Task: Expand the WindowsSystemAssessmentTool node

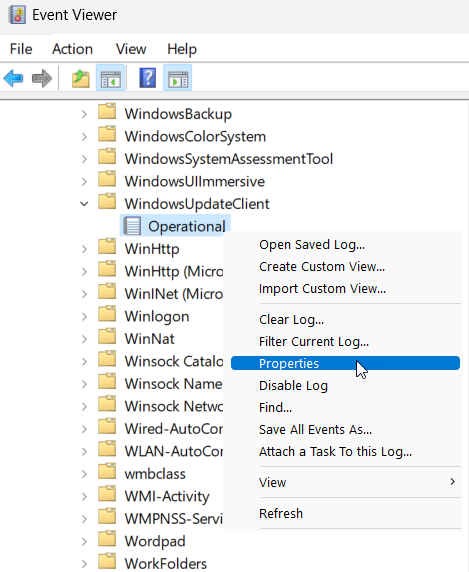Action: (84, 159)
